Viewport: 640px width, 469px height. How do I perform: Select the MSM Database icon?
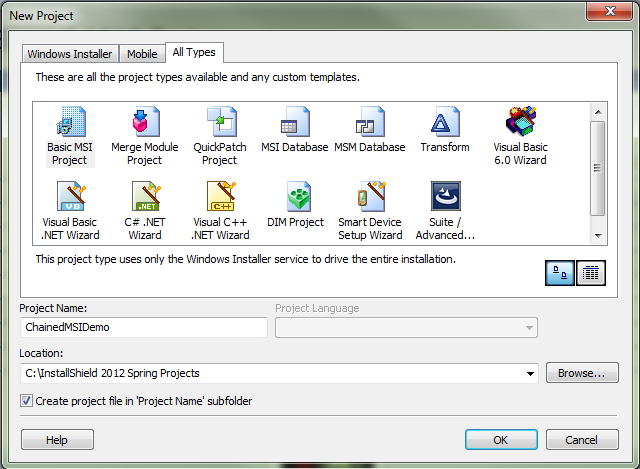pos(369,124)
